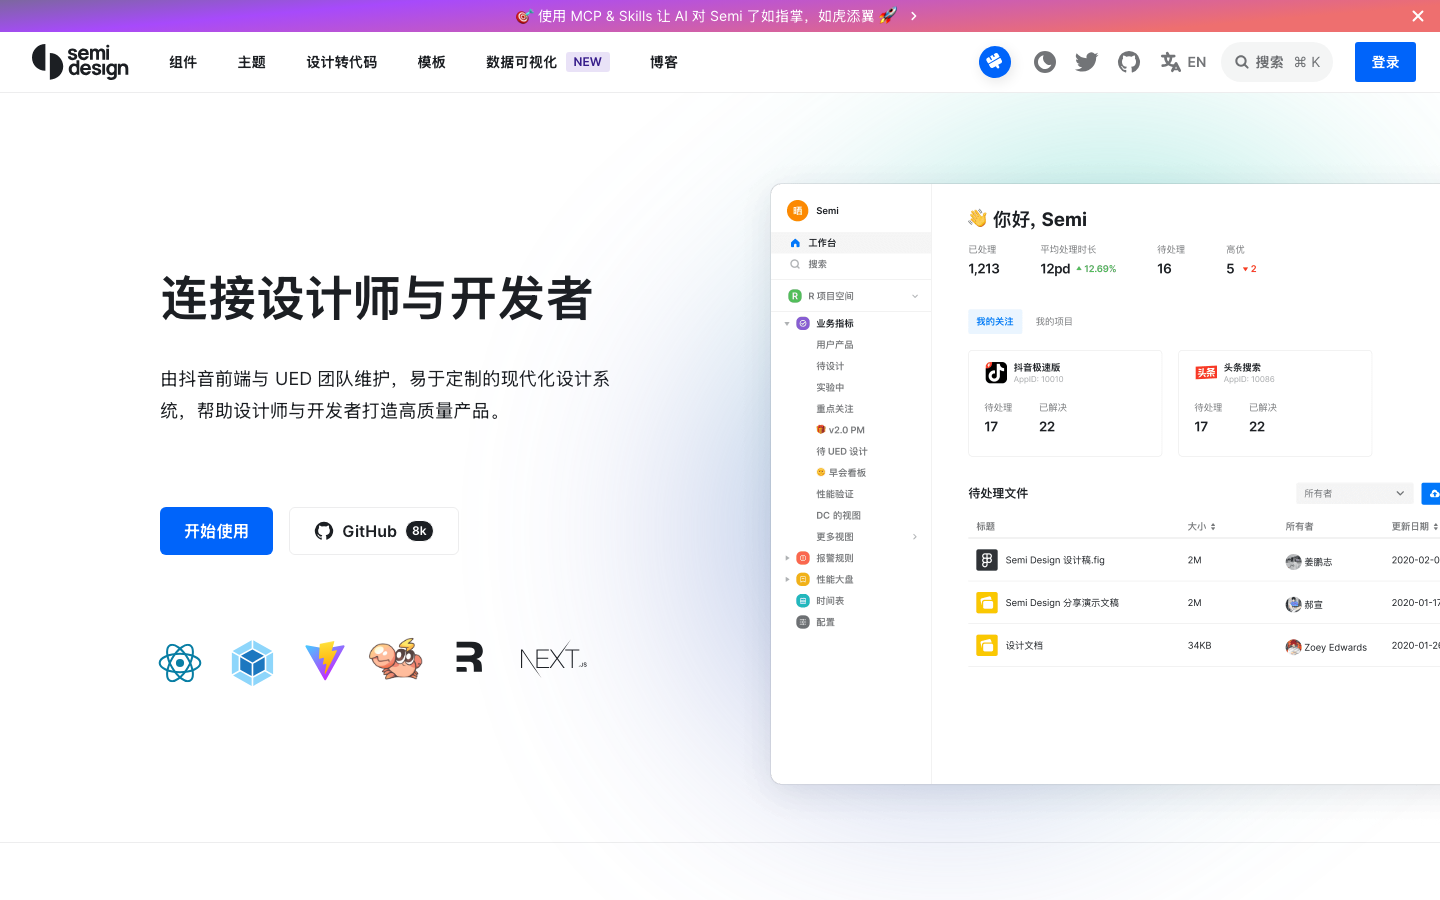Open the GitHub icon in the header
The width and height of the screenshot is (1440, 900).
pyautogui.click(x=1129, y=62)
